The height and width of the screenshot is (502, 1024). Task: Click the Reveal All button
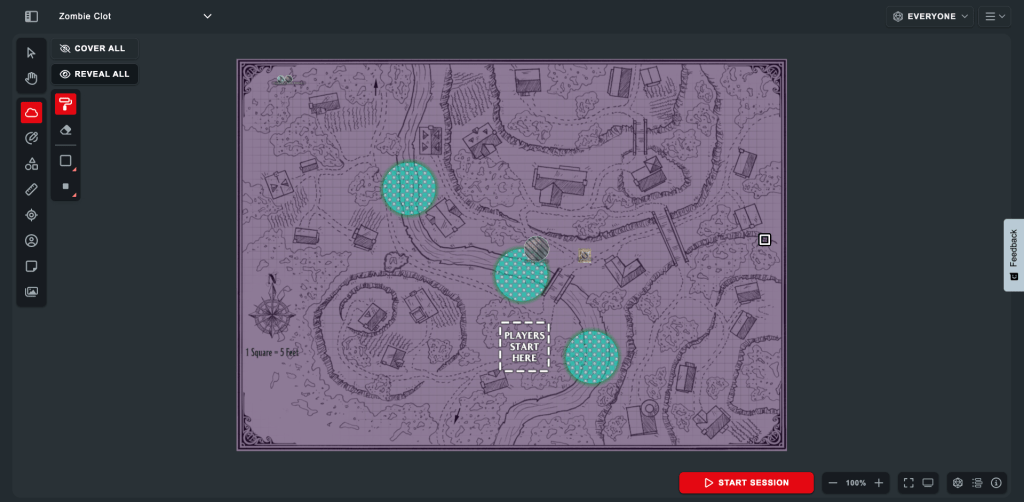(x=94, y=74)
